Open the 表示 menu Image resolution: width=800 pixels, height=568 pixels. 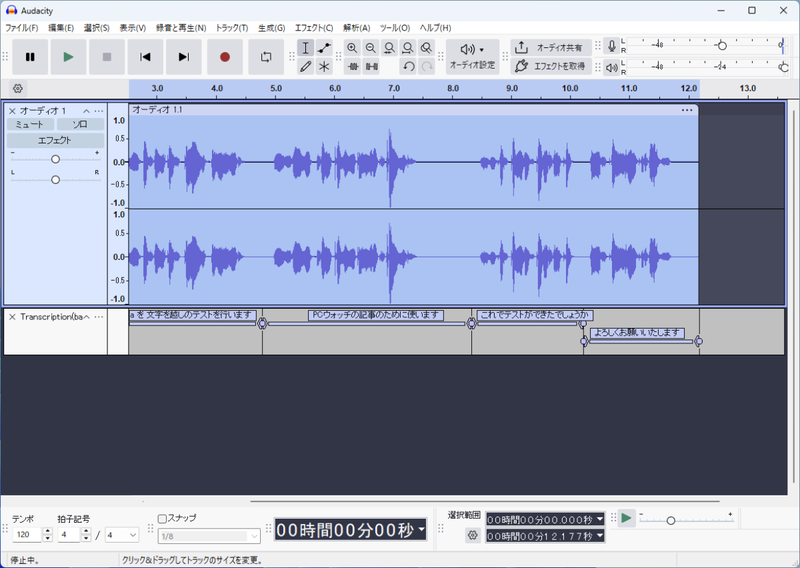click(x=133, y=28)
